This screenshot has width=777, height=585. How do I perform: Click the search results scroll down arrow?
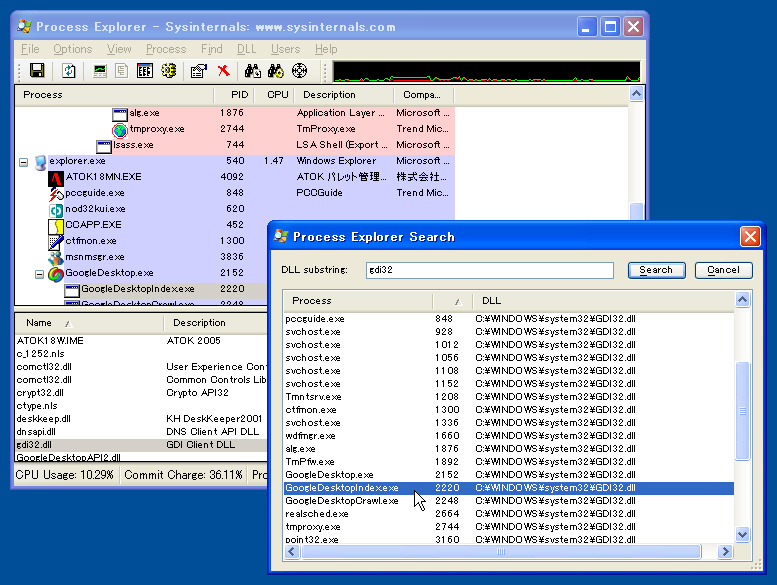point(742,534)
